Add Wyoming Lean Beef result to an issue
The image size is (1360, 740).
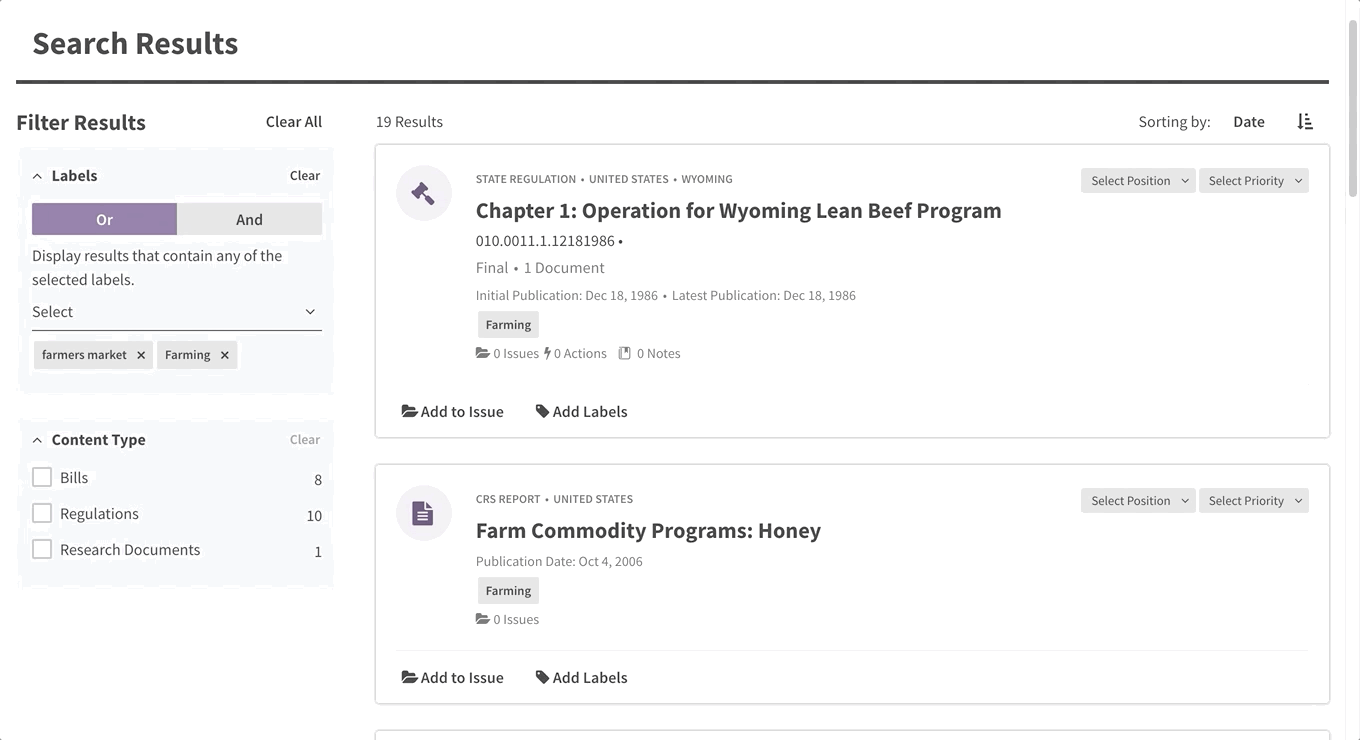[453, 412]
